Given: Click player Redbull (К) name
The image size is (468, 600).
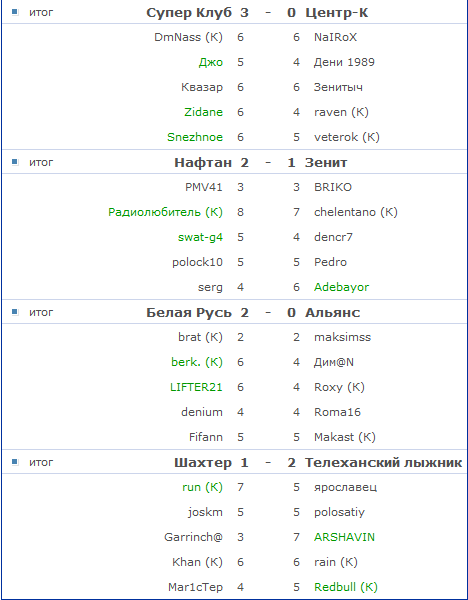Looking at the screenshot, I should [346, 587].
